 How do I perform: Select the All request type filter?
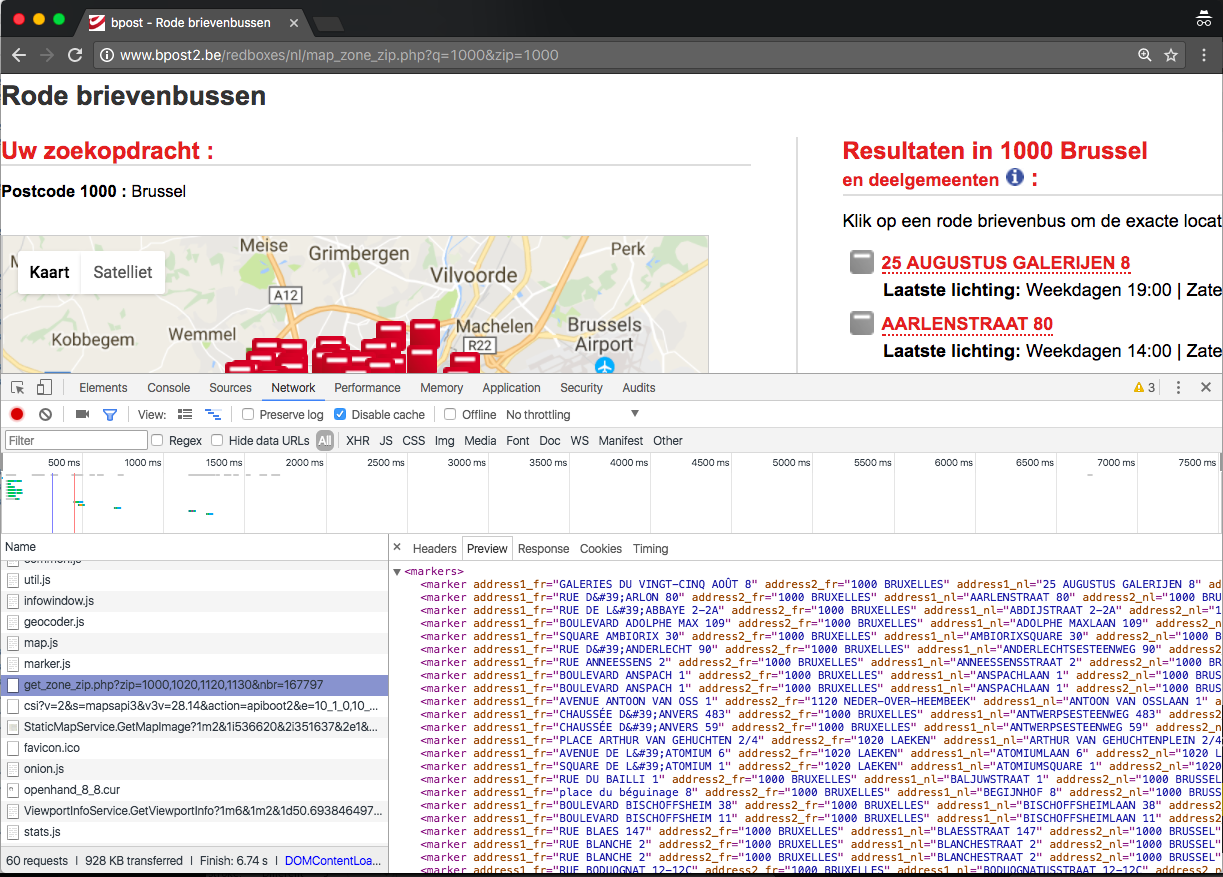pyautogui.click(x=325, y=441)
